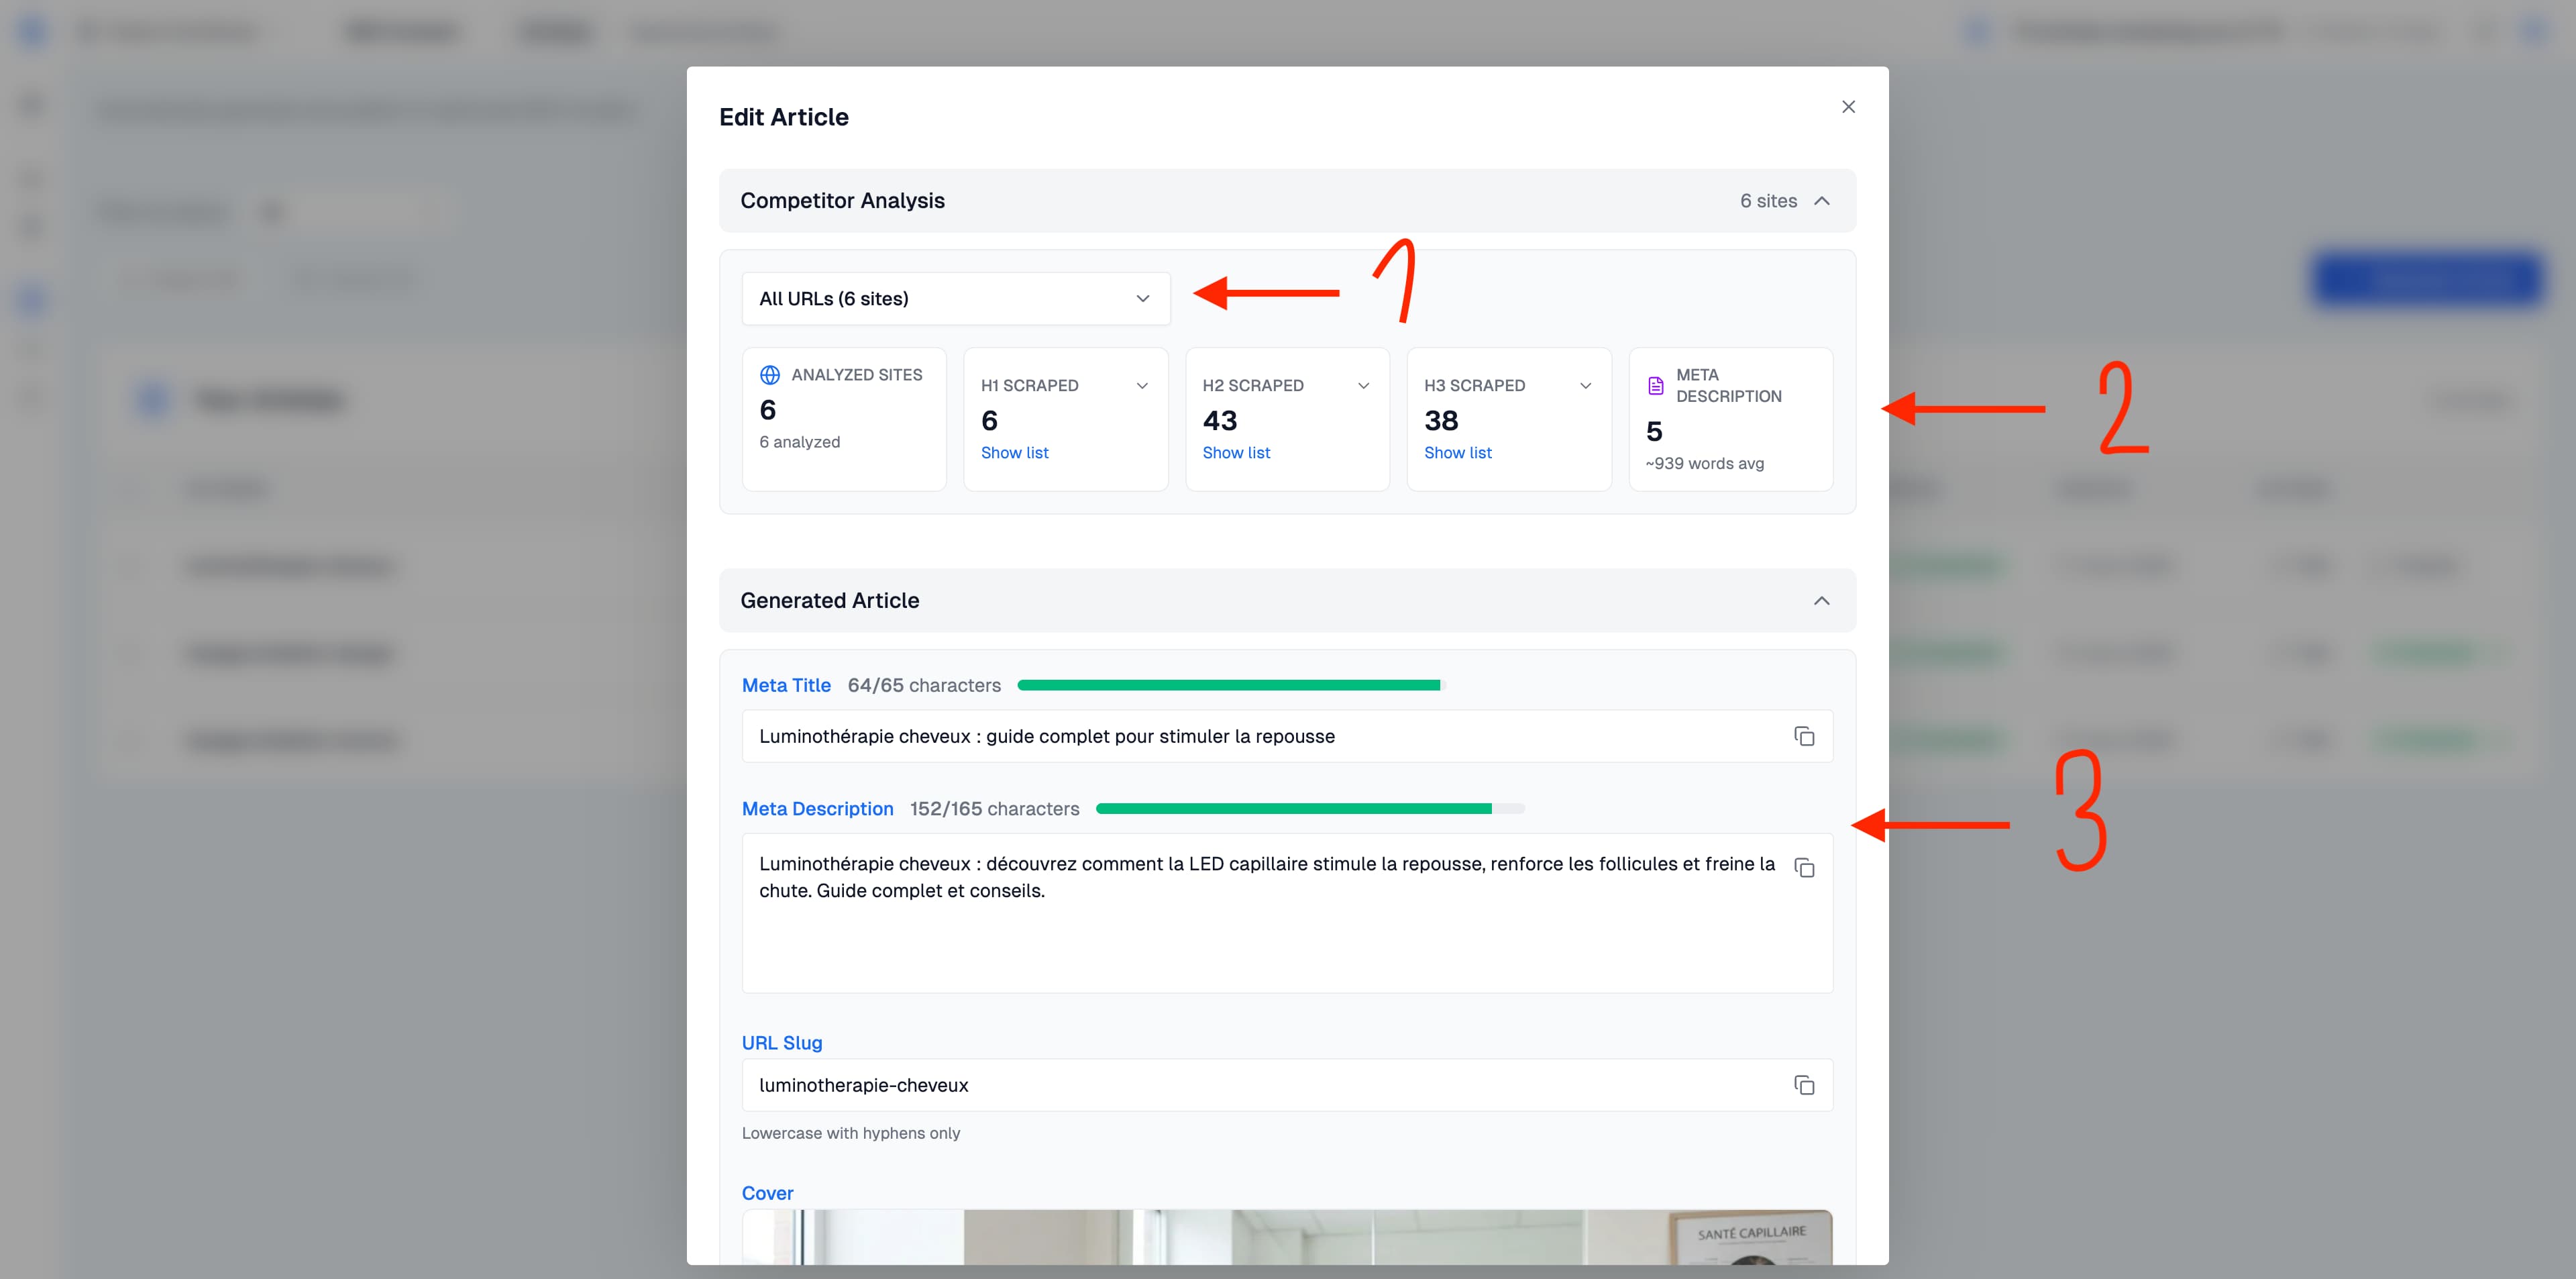Screen dimensions: 2576x1279
Task: Click the "Lowercase with hyphens only" hint
Action: (x=851, y=1134)
